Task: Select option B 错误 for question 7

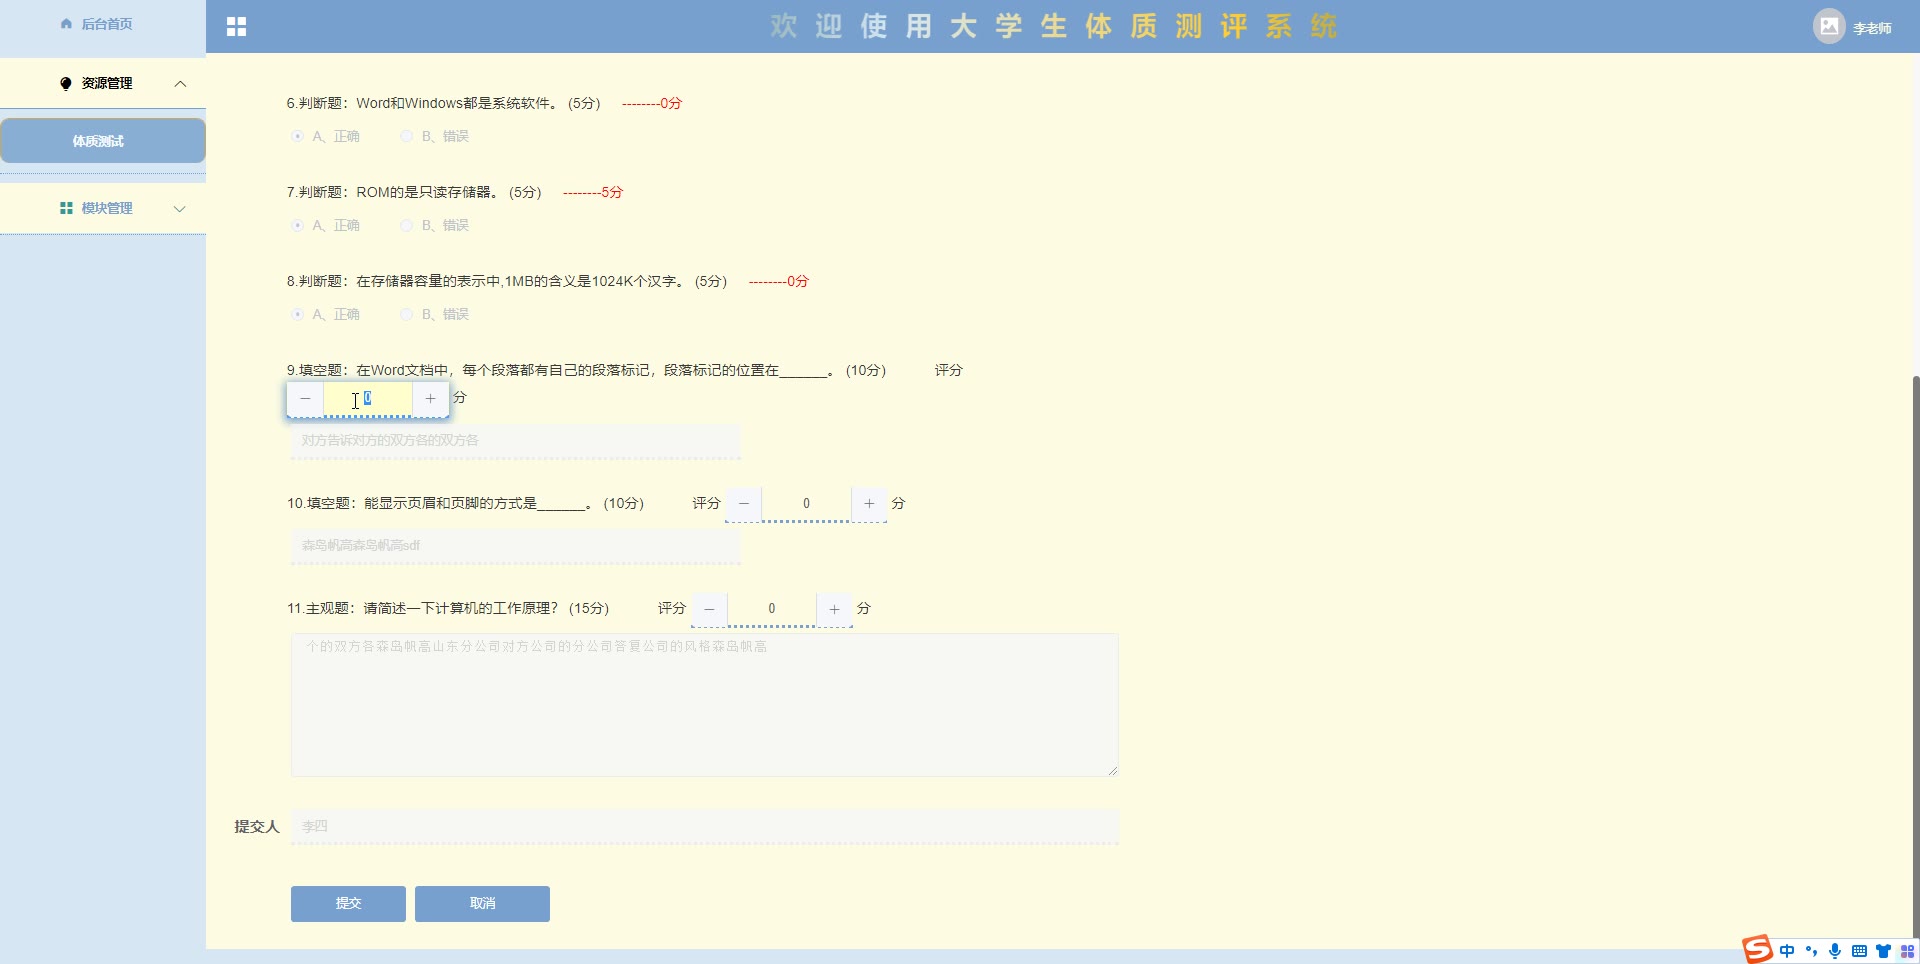Action: click(406, 225)
